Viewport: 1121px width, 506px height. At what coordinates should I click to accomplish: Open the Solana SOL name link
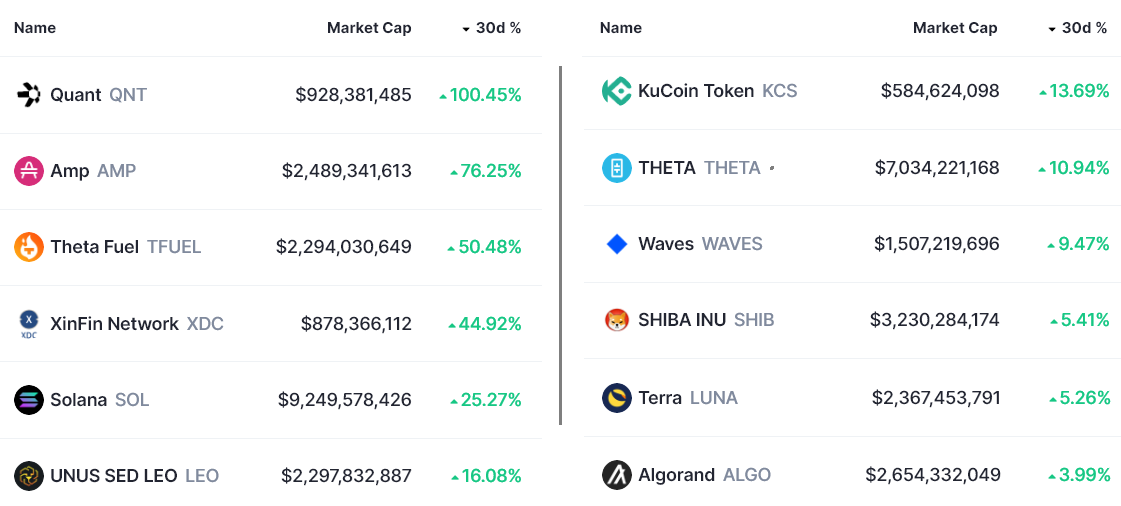[x=79, y=400]
